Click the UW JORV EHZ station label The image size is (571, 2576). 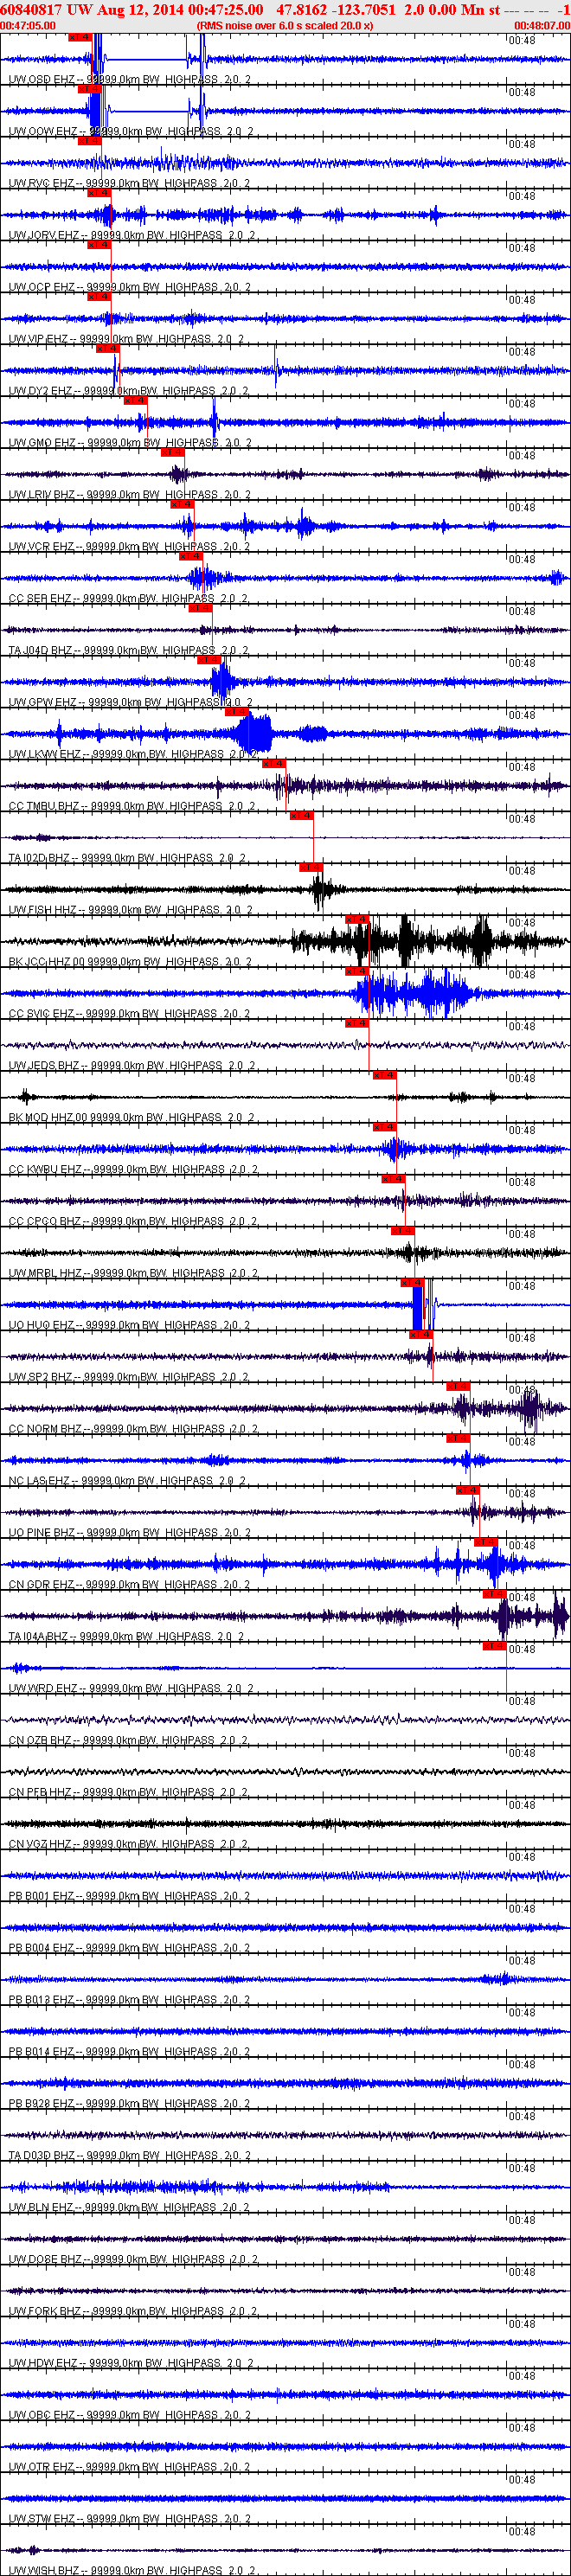tap(132, 235)
